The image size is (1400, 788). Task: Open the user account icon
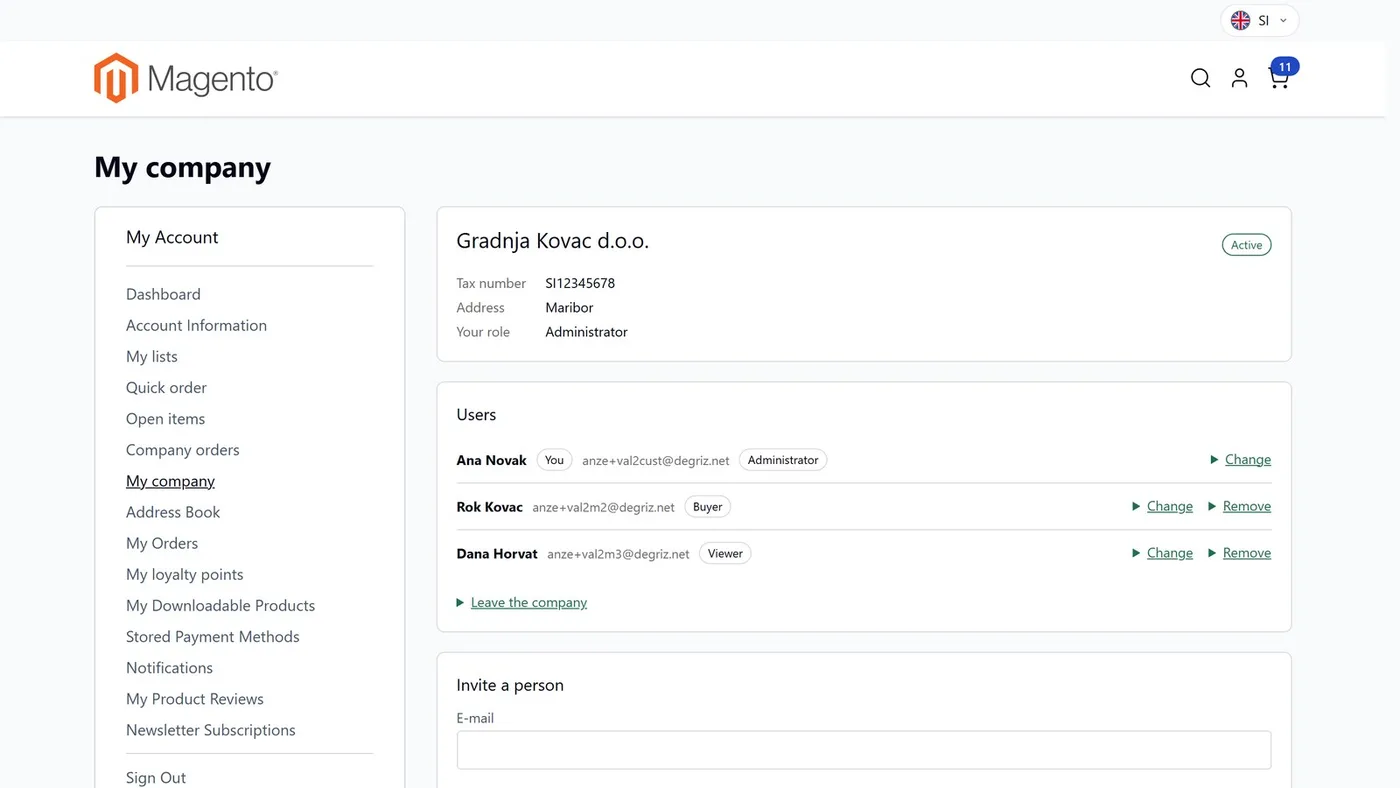click(1239, 78)
